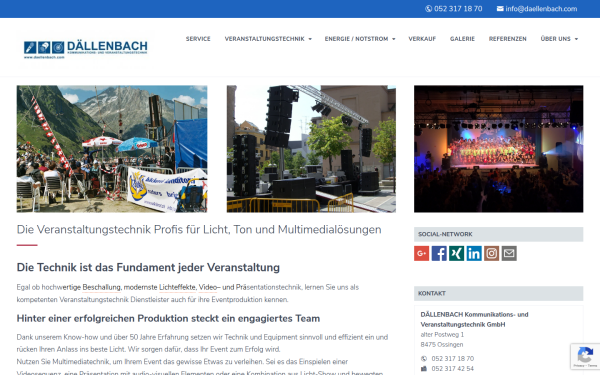Viewport: 600px width, 375px height.
Task: Open the Referenzen menu item
Action: 507,39
